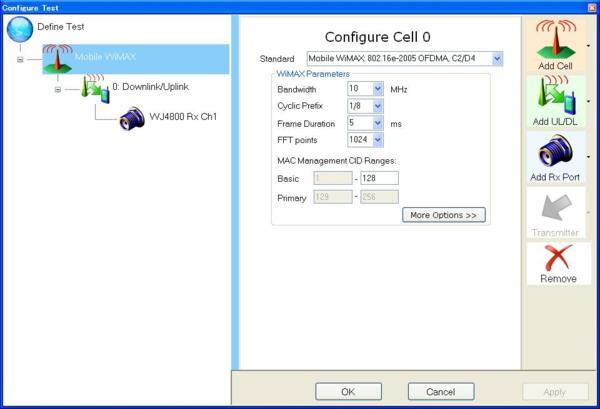Select the Mobile WiMAX antenna tree icon
Screen dimensions: 600x409
pos(57,59)
